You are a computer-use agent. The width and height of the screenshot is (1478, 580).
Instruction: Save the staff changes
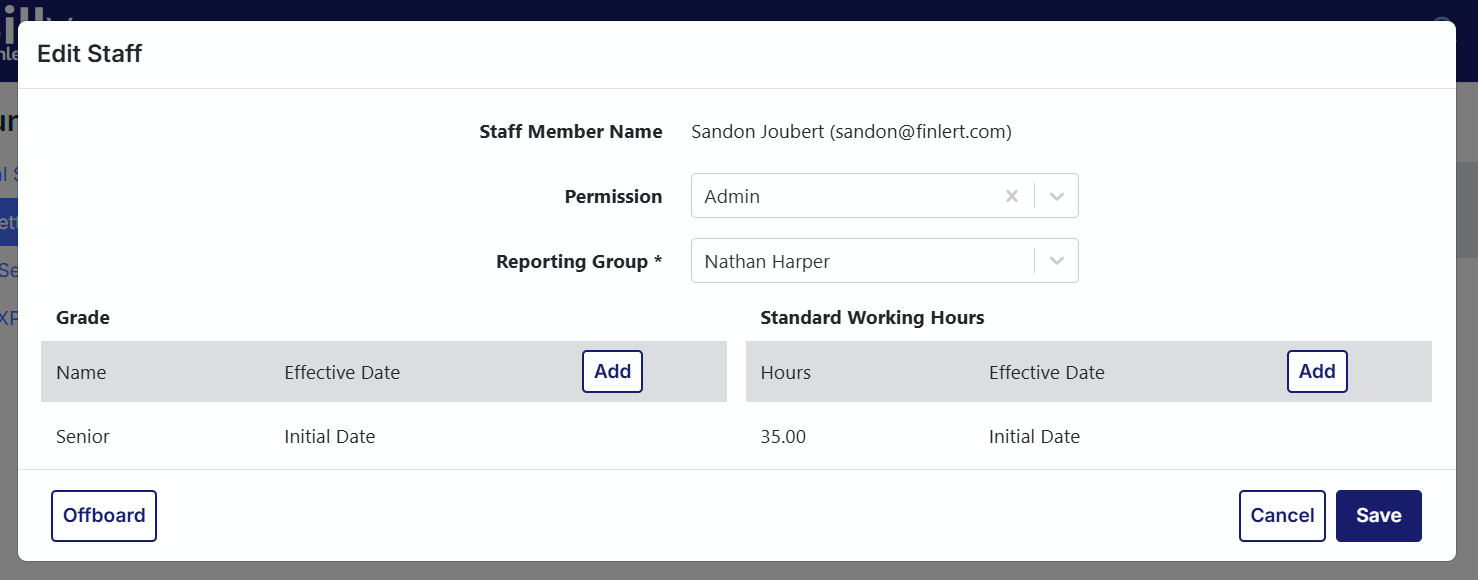[1378, 516]
